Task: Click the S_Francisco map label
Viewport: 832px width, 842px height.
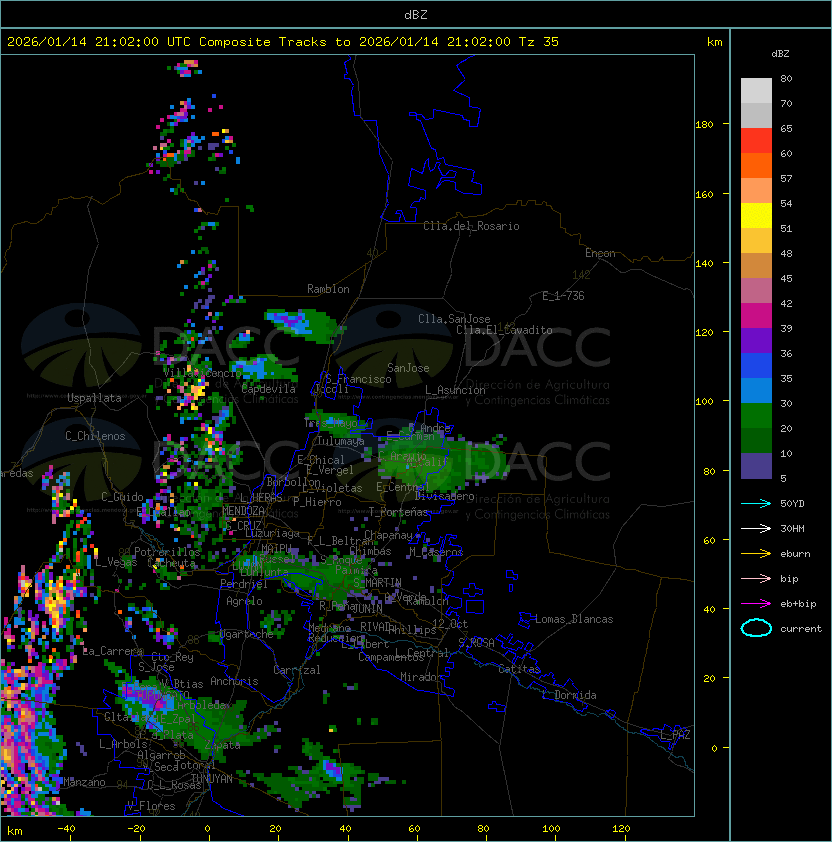Action: click(x=358, y=379)
